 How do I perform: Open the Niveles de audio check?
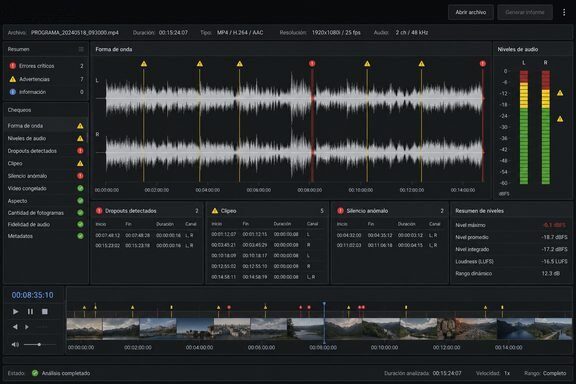pyautogui.click(x=46, y=138)
